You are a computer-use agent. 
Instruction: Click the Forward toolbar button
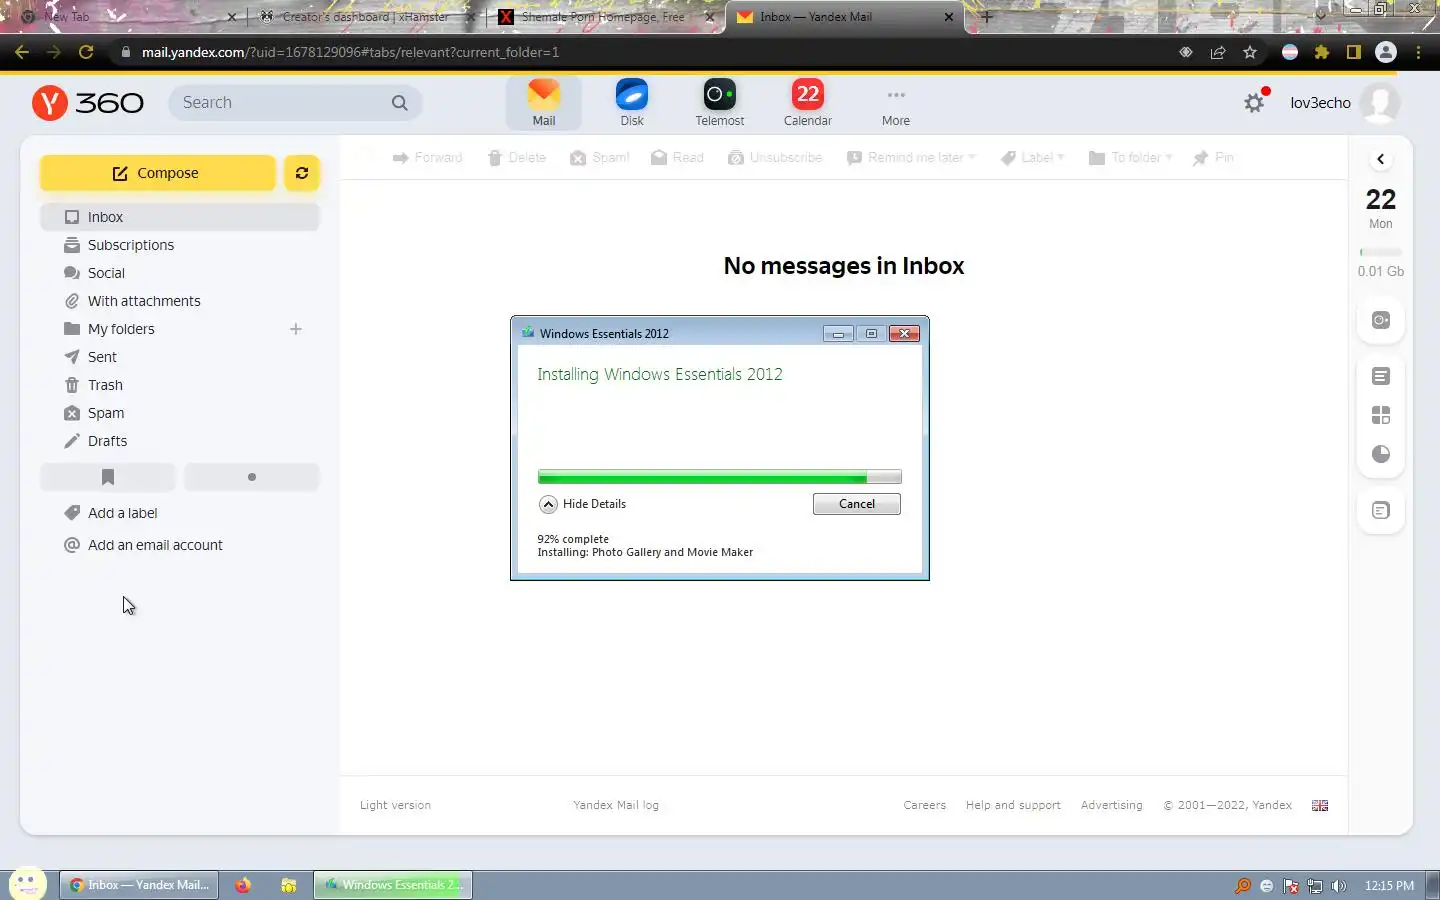point(427,158)
